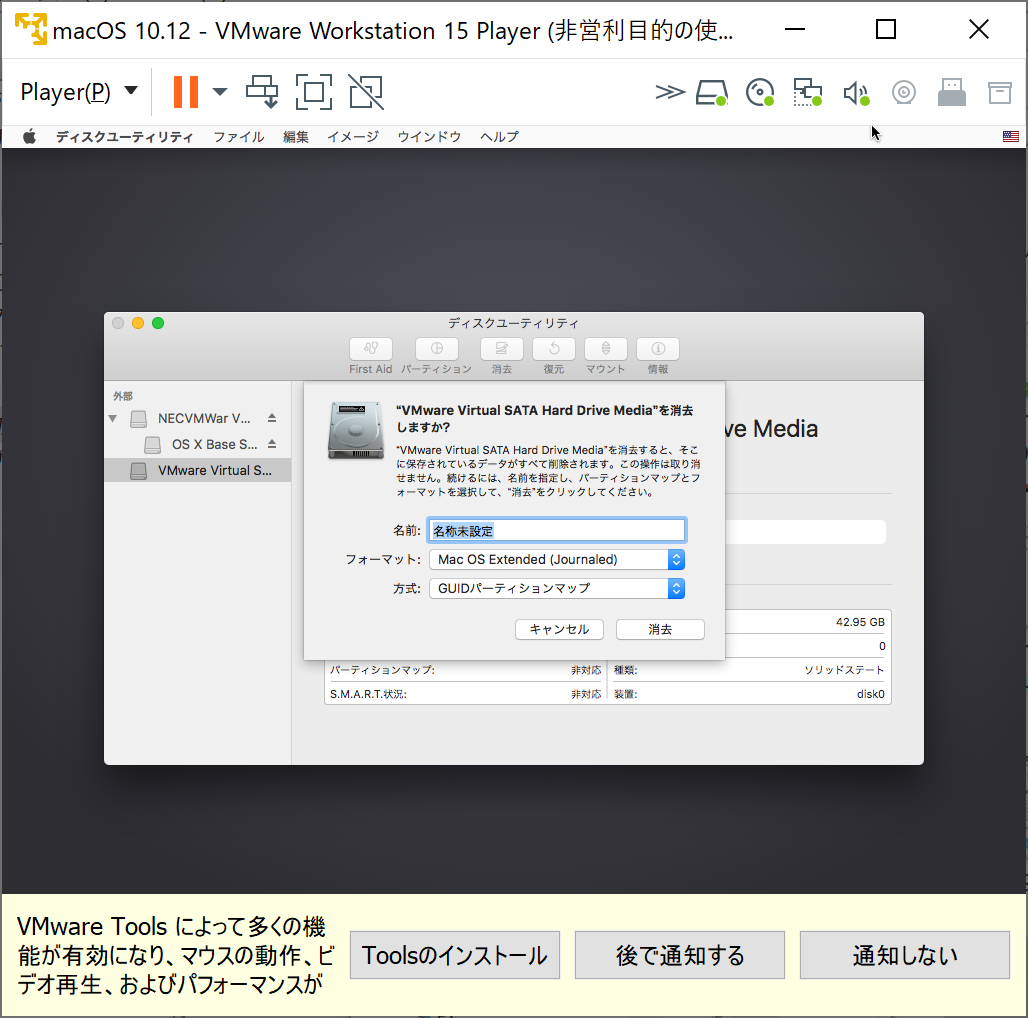Open the 編集 menu

(296, 136)
